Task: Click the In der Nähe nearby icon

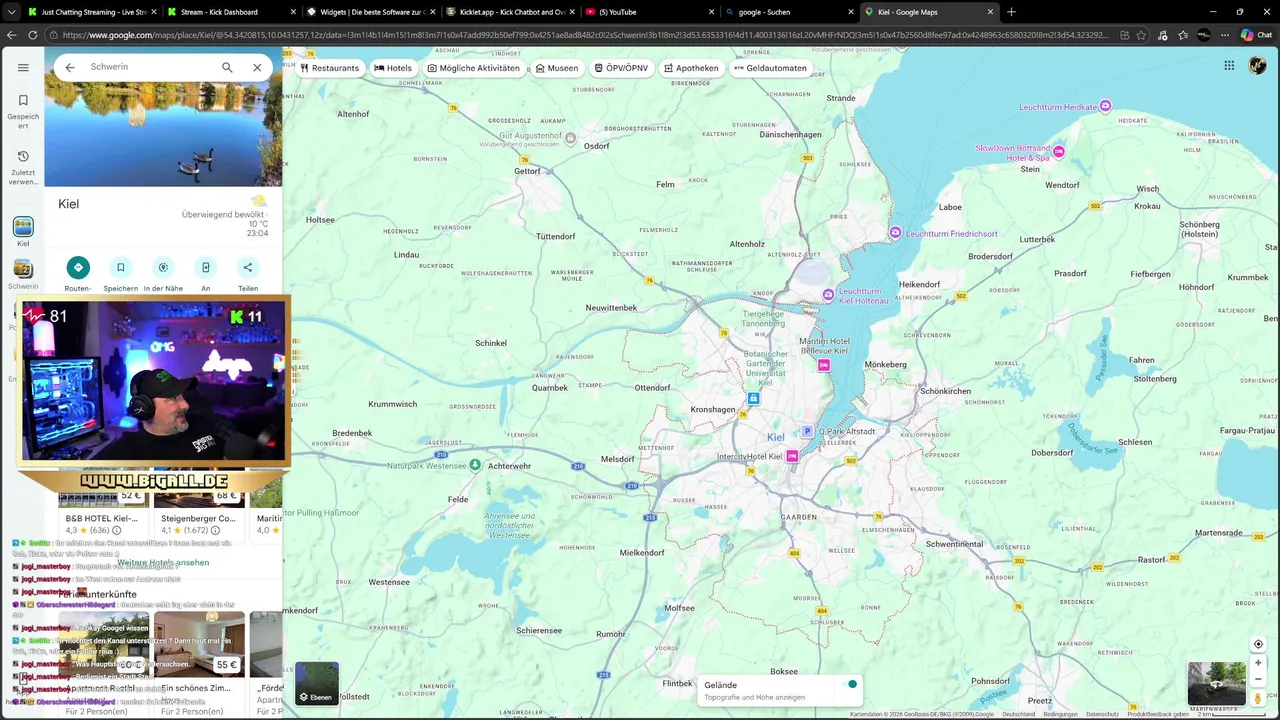Action: point(163,267)
